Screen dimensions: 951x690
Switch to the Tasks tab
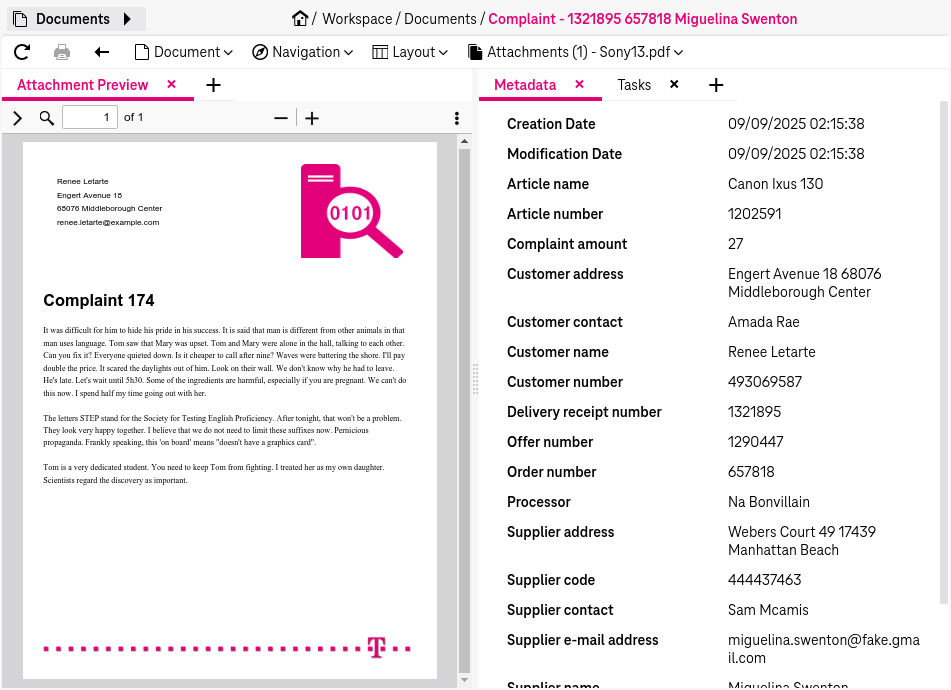point(634,85)
